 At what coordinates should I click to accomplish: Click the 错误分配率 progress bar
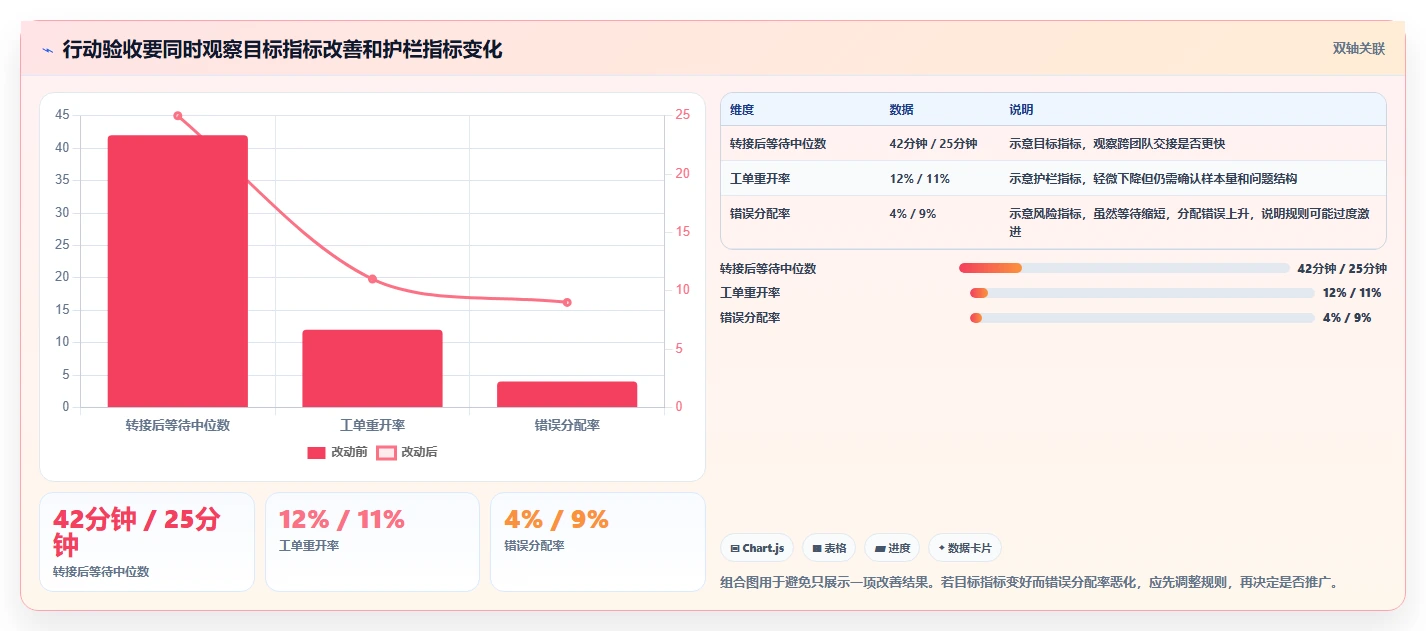(1142, 318)
